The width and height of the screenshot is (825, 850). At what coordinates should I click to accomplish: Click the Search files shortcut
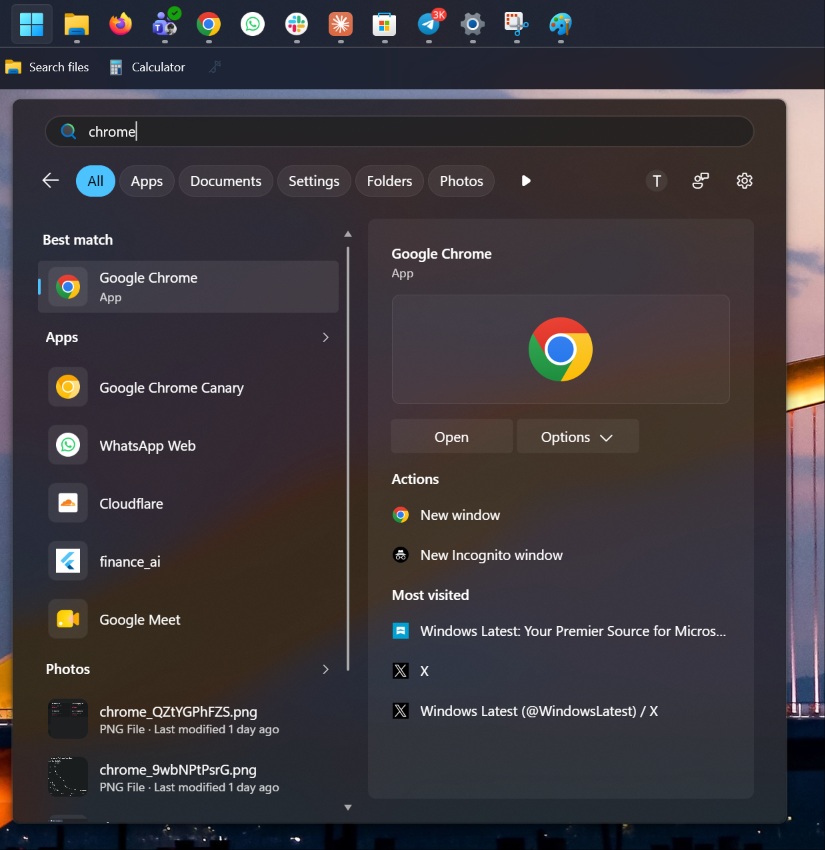(47, 67)
